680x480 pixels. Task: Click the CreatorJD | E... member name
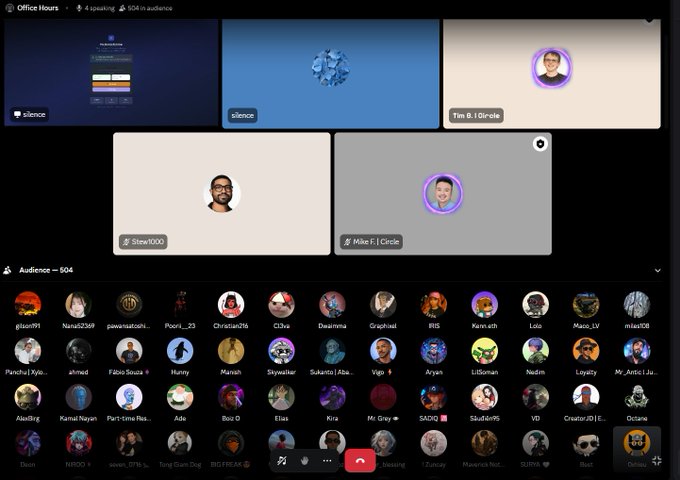pyautogui.click(x=585, y=418)
